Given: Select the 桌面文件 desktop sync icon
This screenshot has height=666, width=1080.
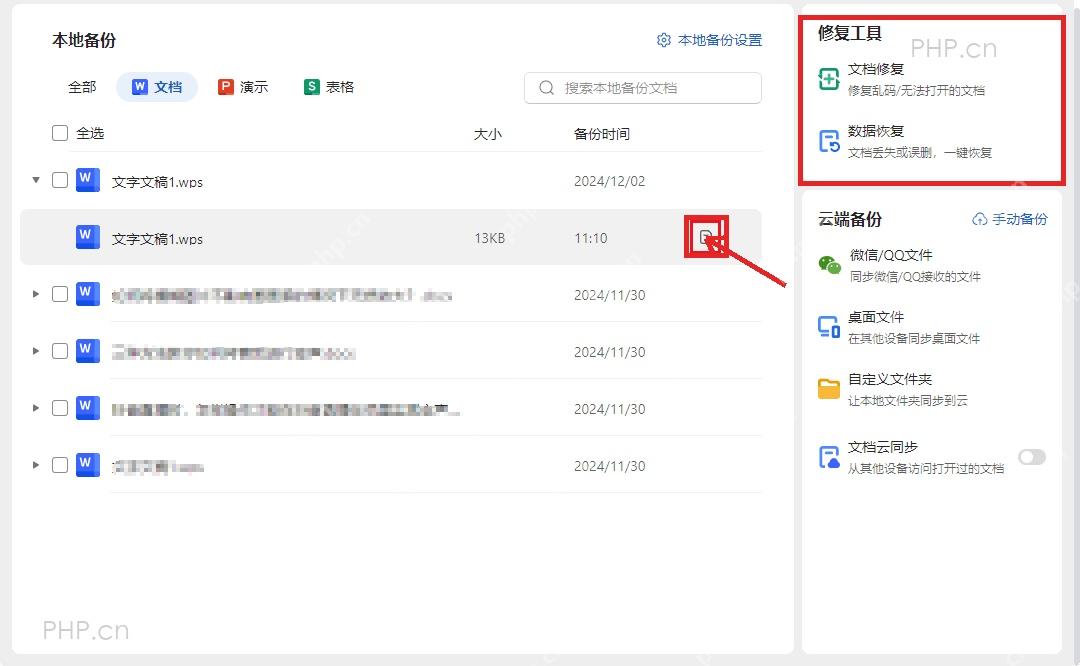Looking at the screenshot, I should 829,327.
